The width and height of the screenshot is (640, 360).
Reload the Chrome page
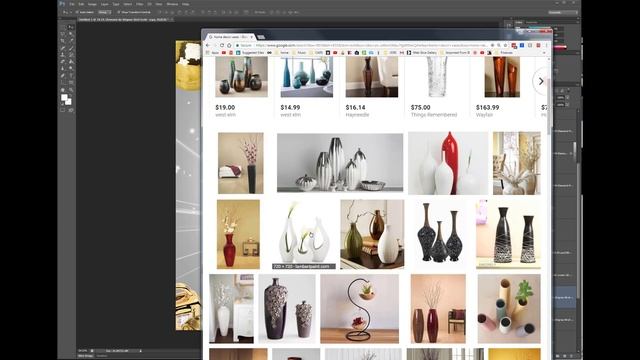tap(222, 45)
